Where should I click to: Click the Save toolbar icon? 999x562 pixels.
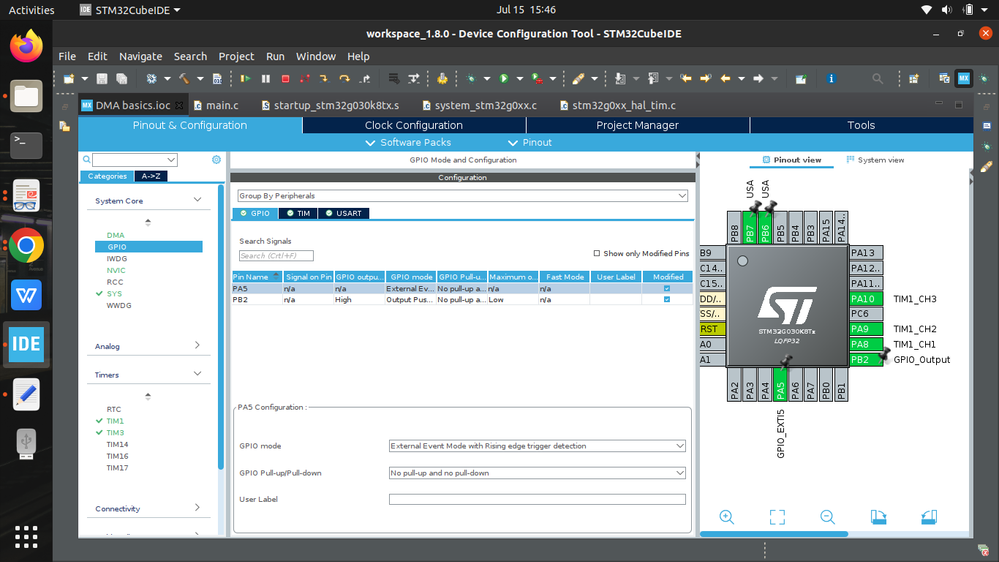(101, 78)
